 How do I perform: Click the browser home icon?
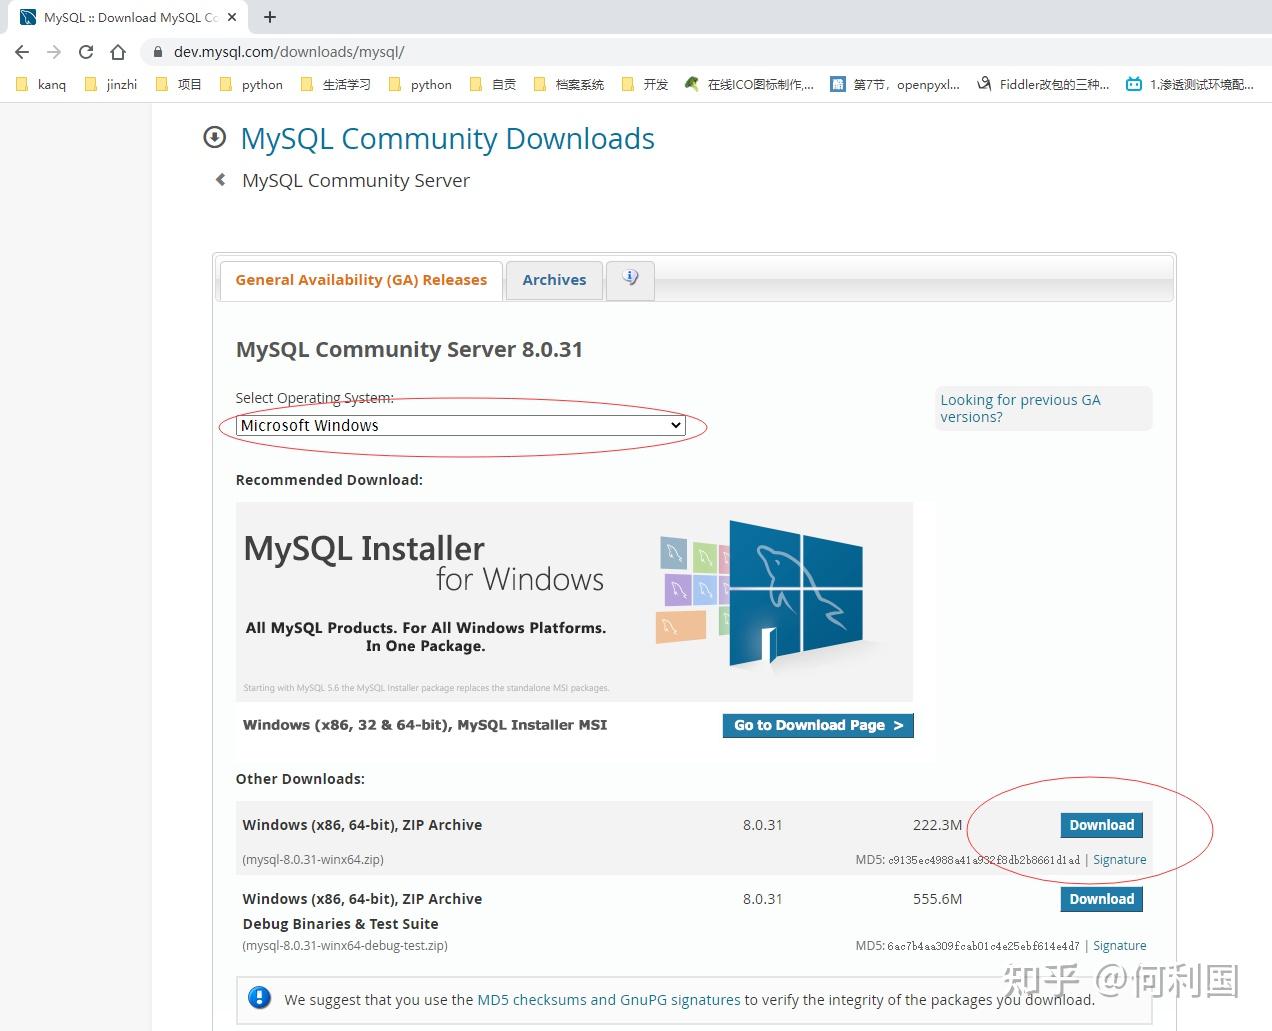(x=117, y=51)
